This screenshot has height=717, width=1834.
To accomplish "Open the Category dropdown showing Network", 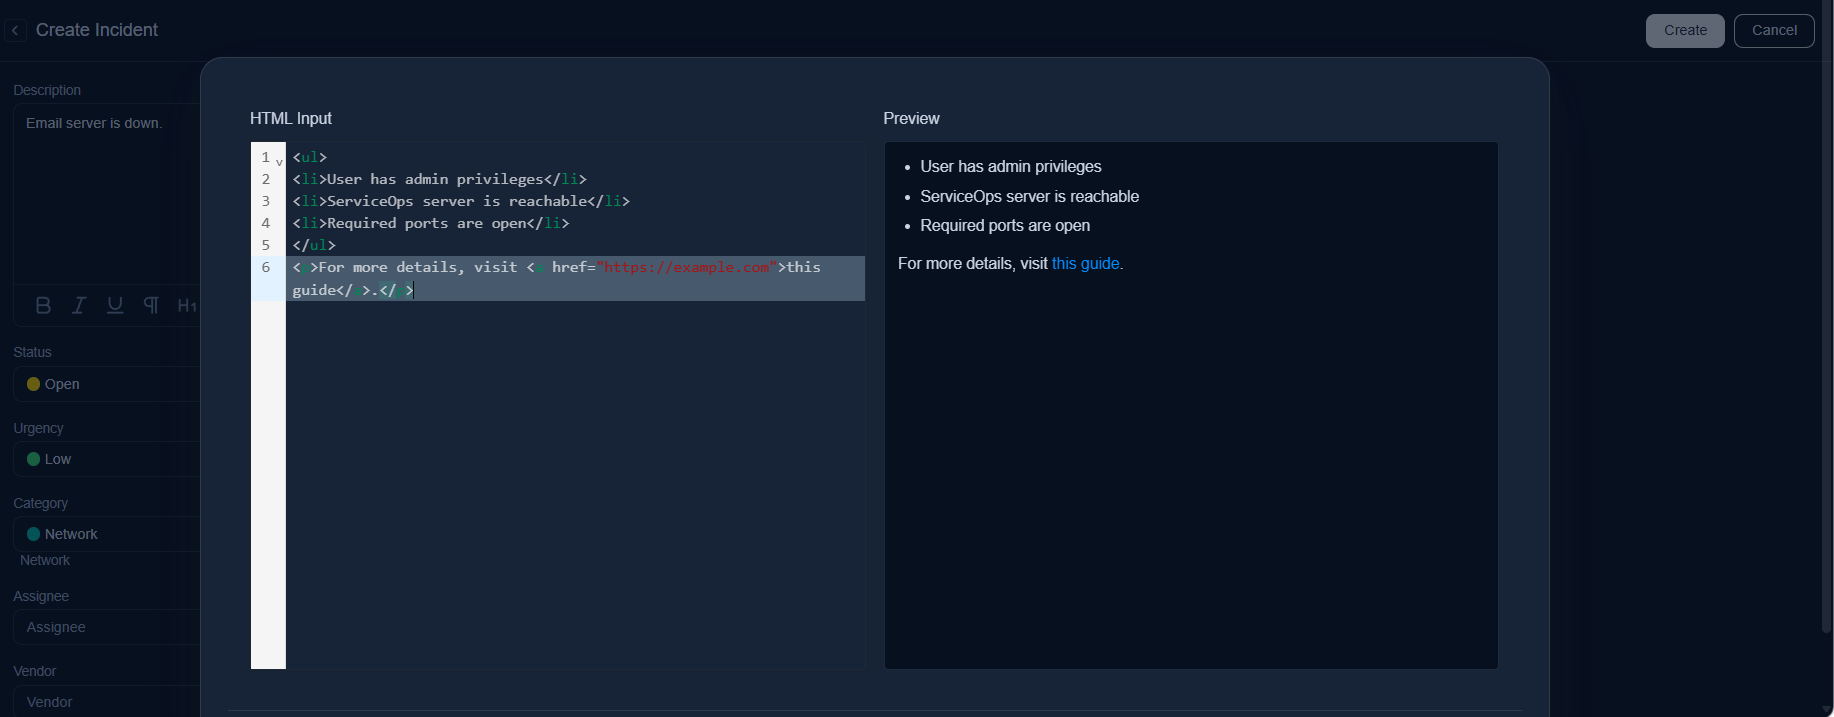I will click(107, 534).
